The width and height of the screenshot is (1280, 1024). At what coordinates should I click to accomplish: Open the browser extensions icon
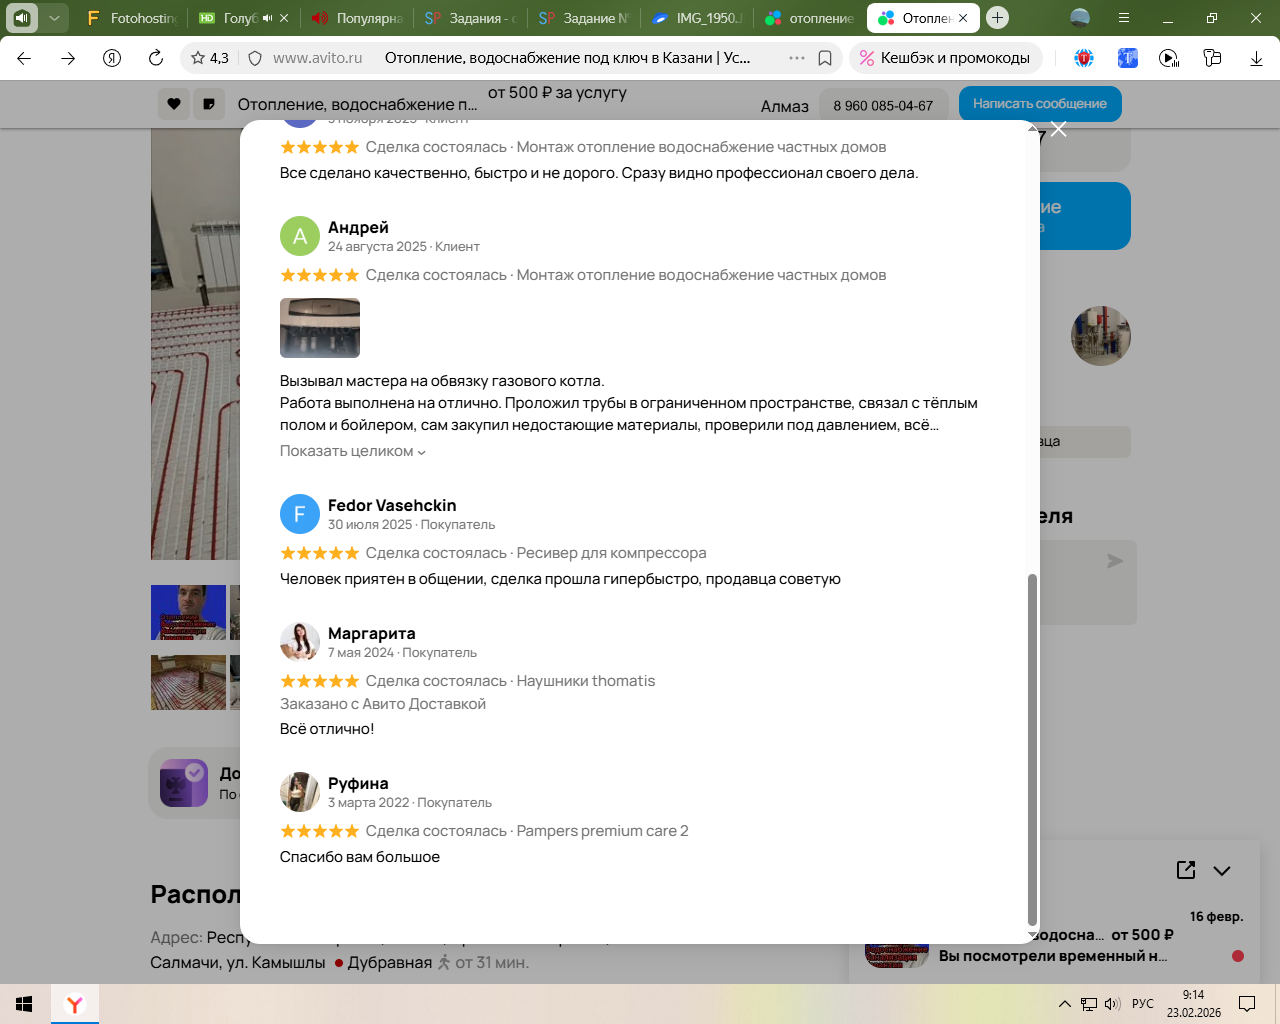[x=1212, y=58]
